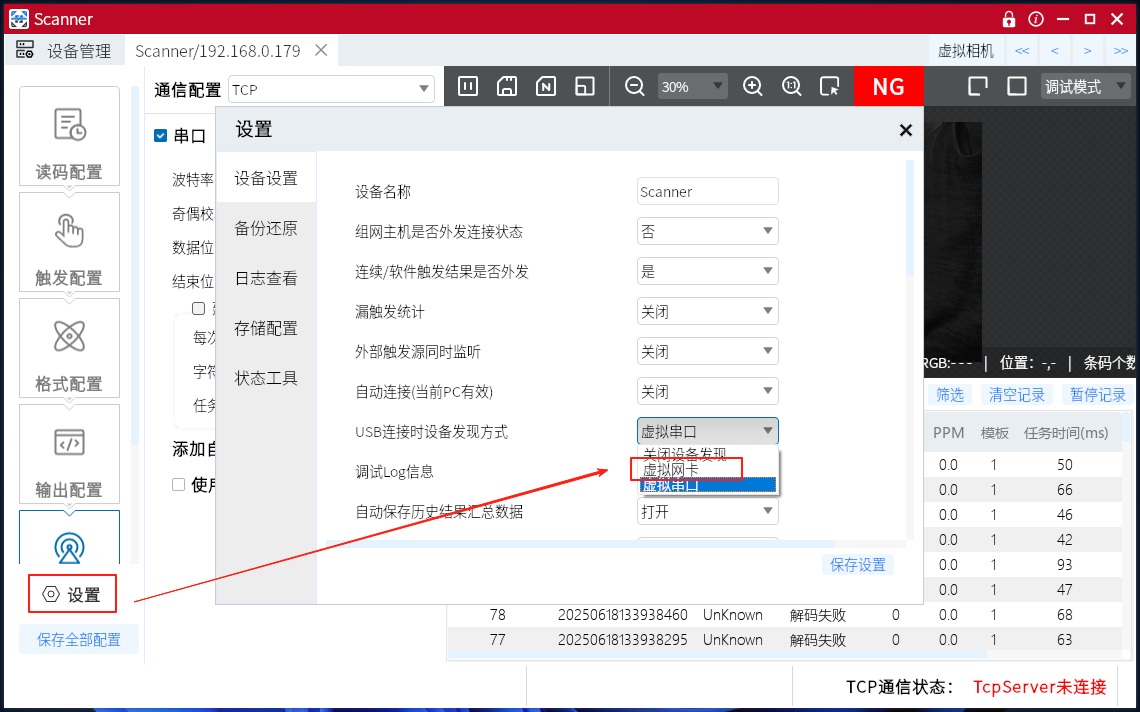Open 连续/软件触发结果是否外发 dropdown

pos(707,271)
